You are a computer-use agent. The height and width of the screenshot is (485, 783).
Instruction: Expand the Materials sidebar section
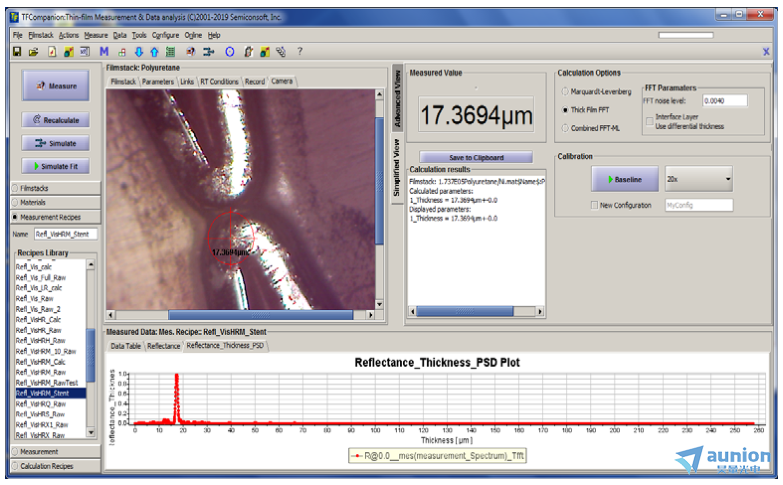(55, 203)
